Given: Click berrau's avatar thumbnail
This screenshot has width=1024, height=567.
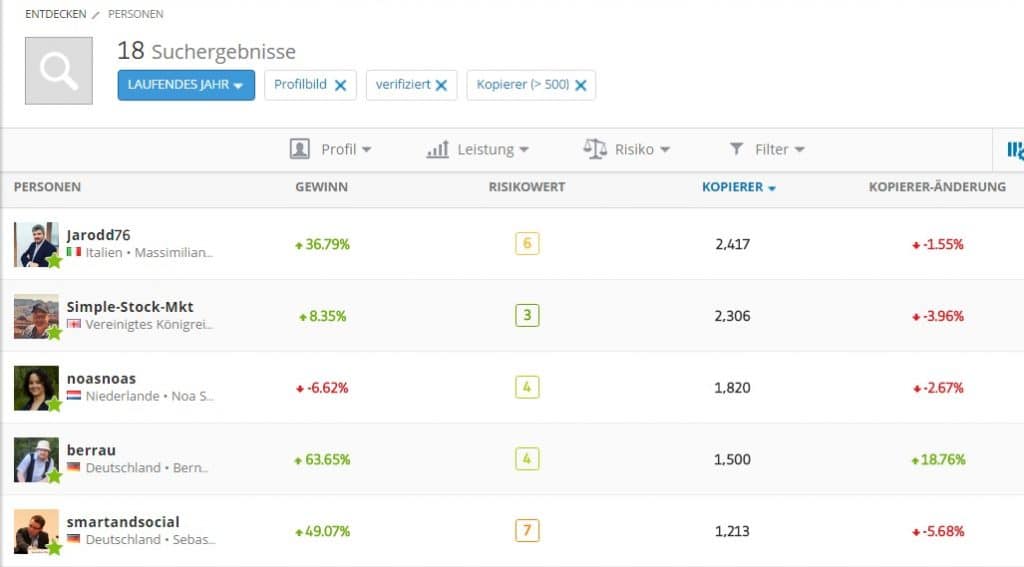Looking at the screenshot, I should click(36, 460).
